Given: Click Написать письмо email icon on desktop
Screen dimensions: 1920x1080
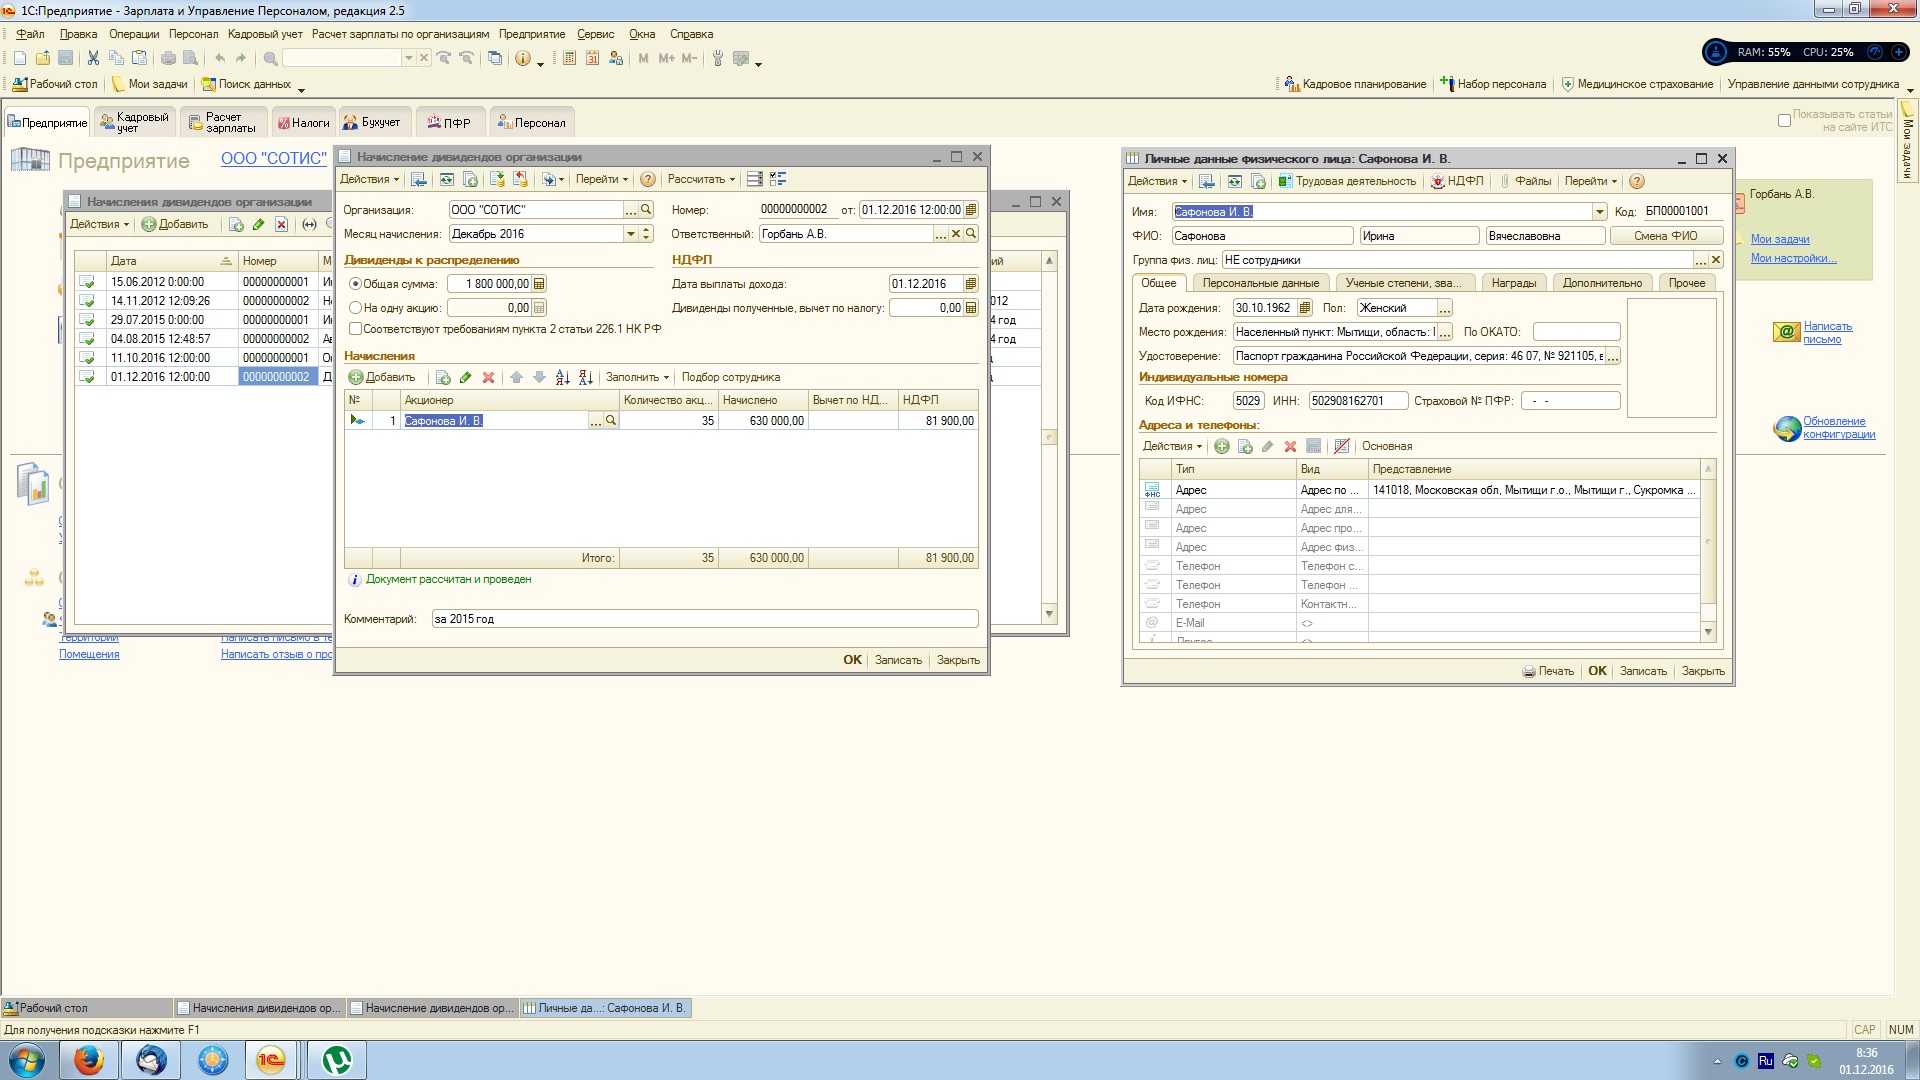Looking at the screenshot, I should 1786,332.
